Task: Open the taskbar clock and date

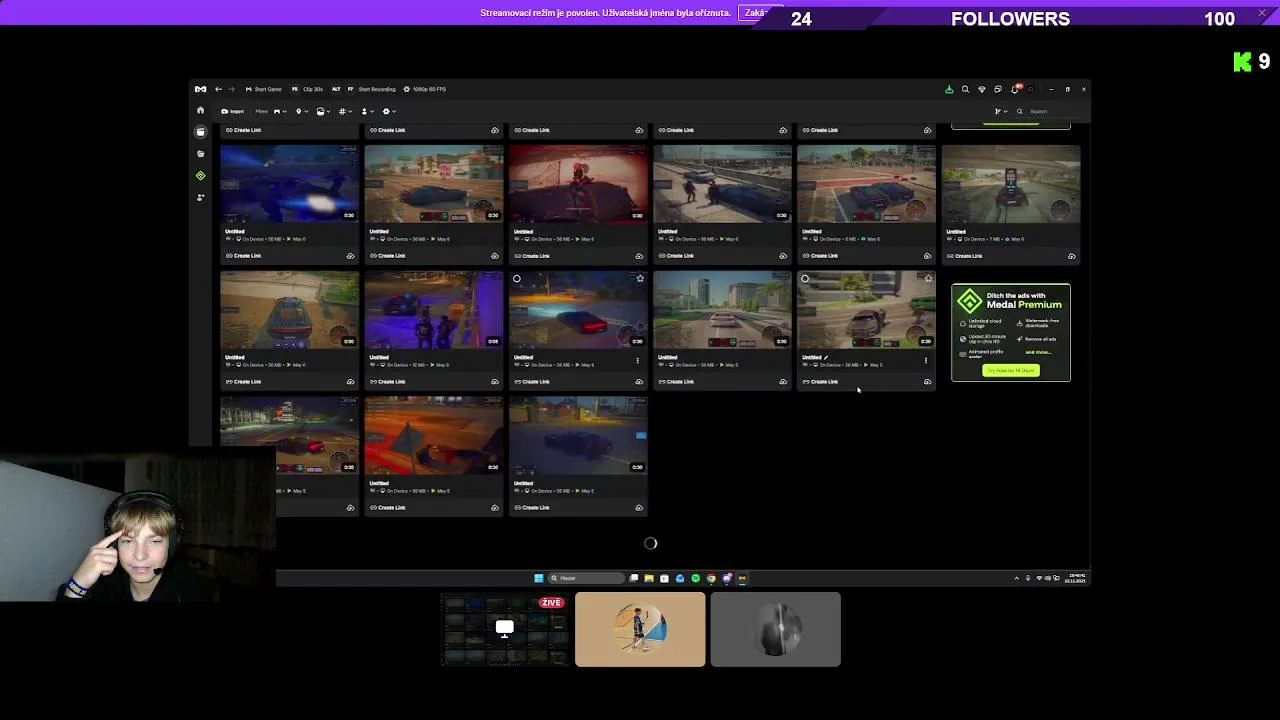Action: tap(1077, 578)
